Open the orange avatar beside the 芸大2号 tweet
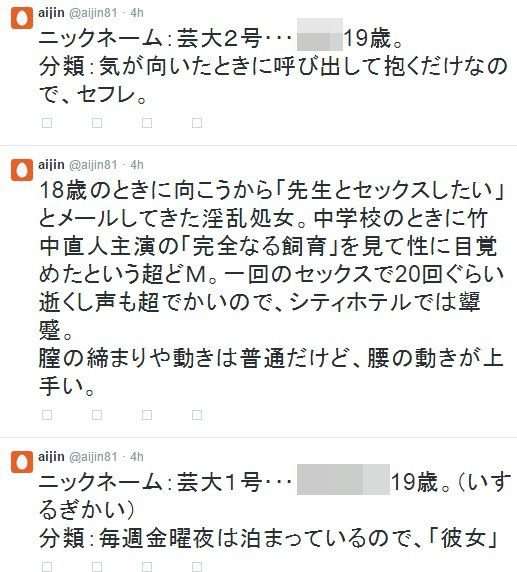The image size is (517, 572). (22, 18)
